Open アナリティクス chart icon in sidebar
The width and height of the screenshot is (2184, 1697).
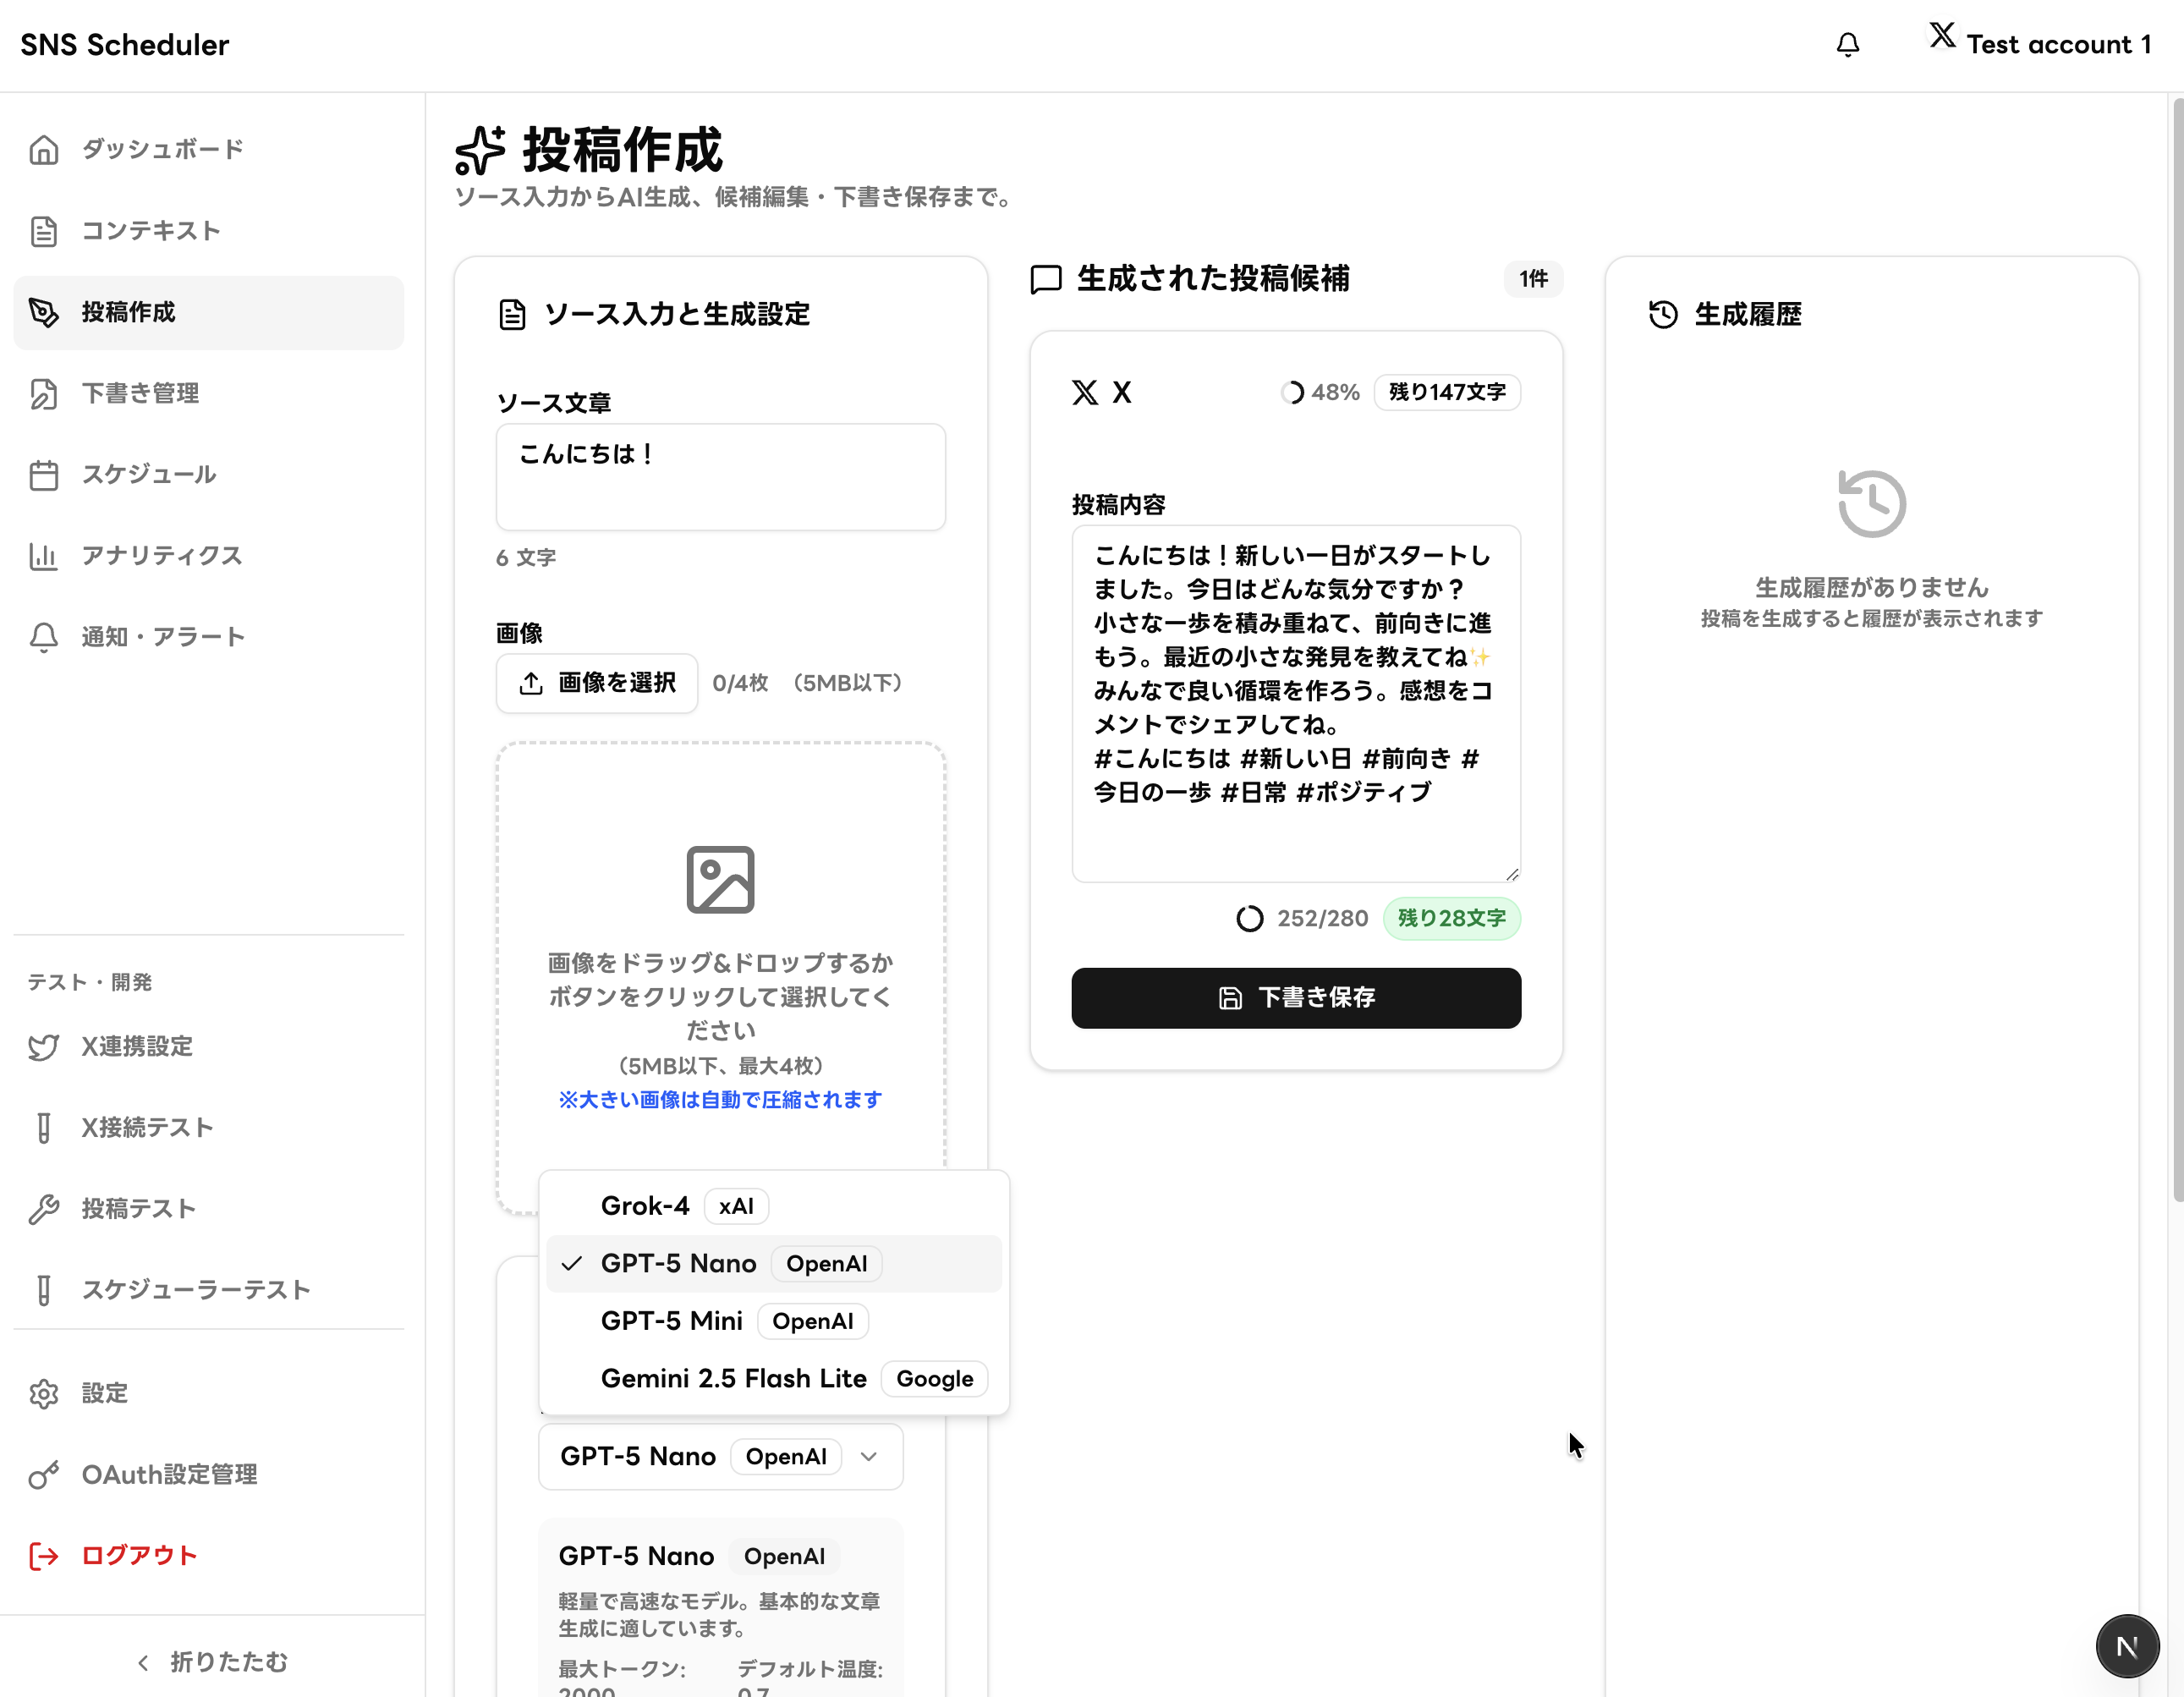(44, 556)
